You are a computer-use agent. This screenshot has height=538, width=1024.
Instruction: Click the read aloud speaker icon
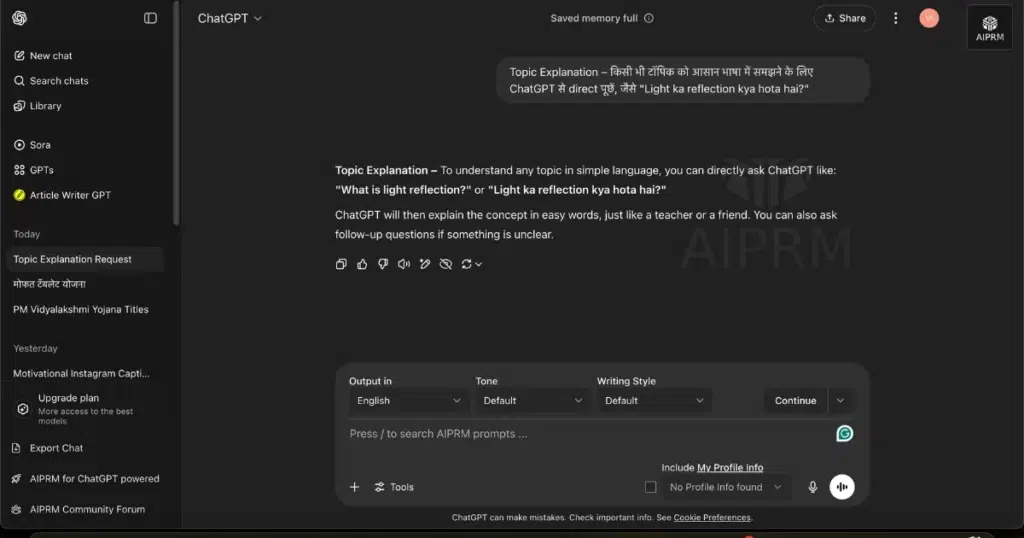[x=404, y=264]
